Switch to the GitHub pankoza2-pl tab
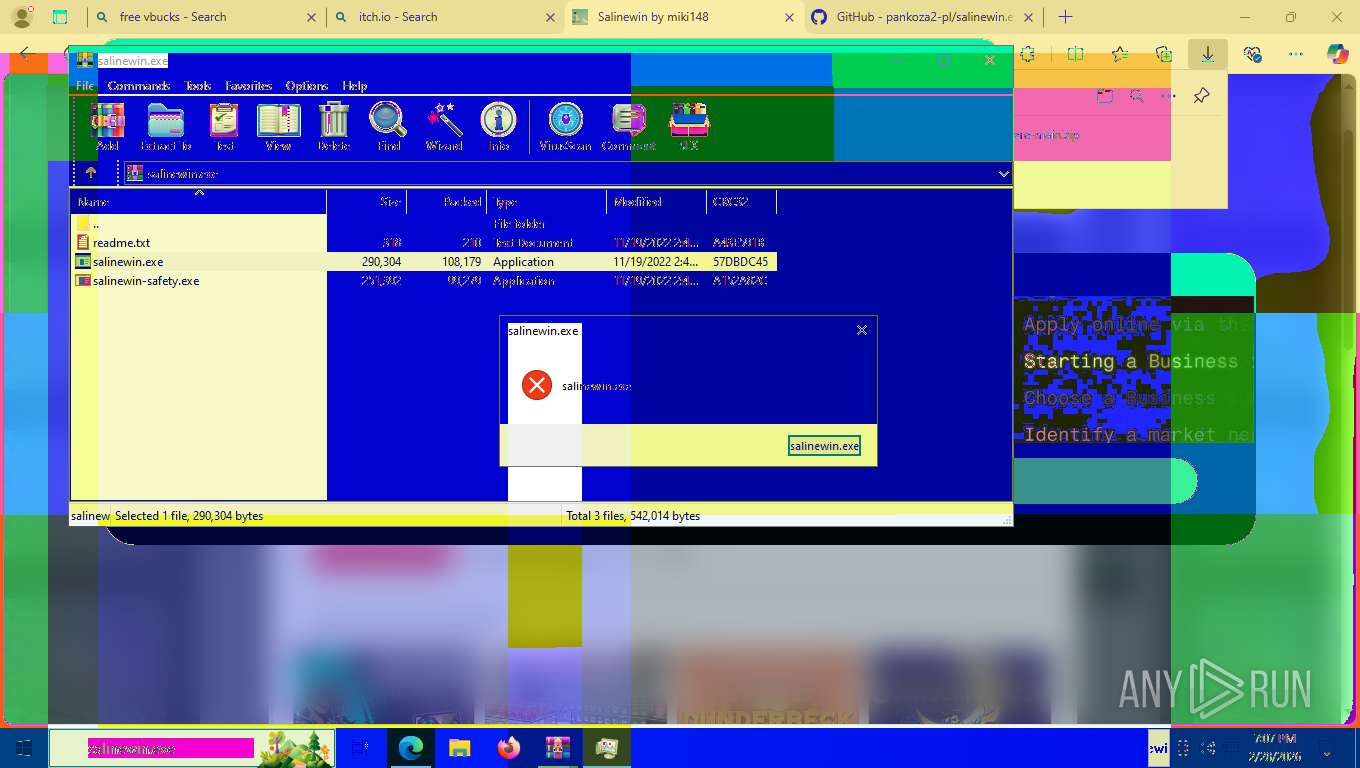This screenshot has height=768, width=1360. pyautogui.click(x=923, y=17)
